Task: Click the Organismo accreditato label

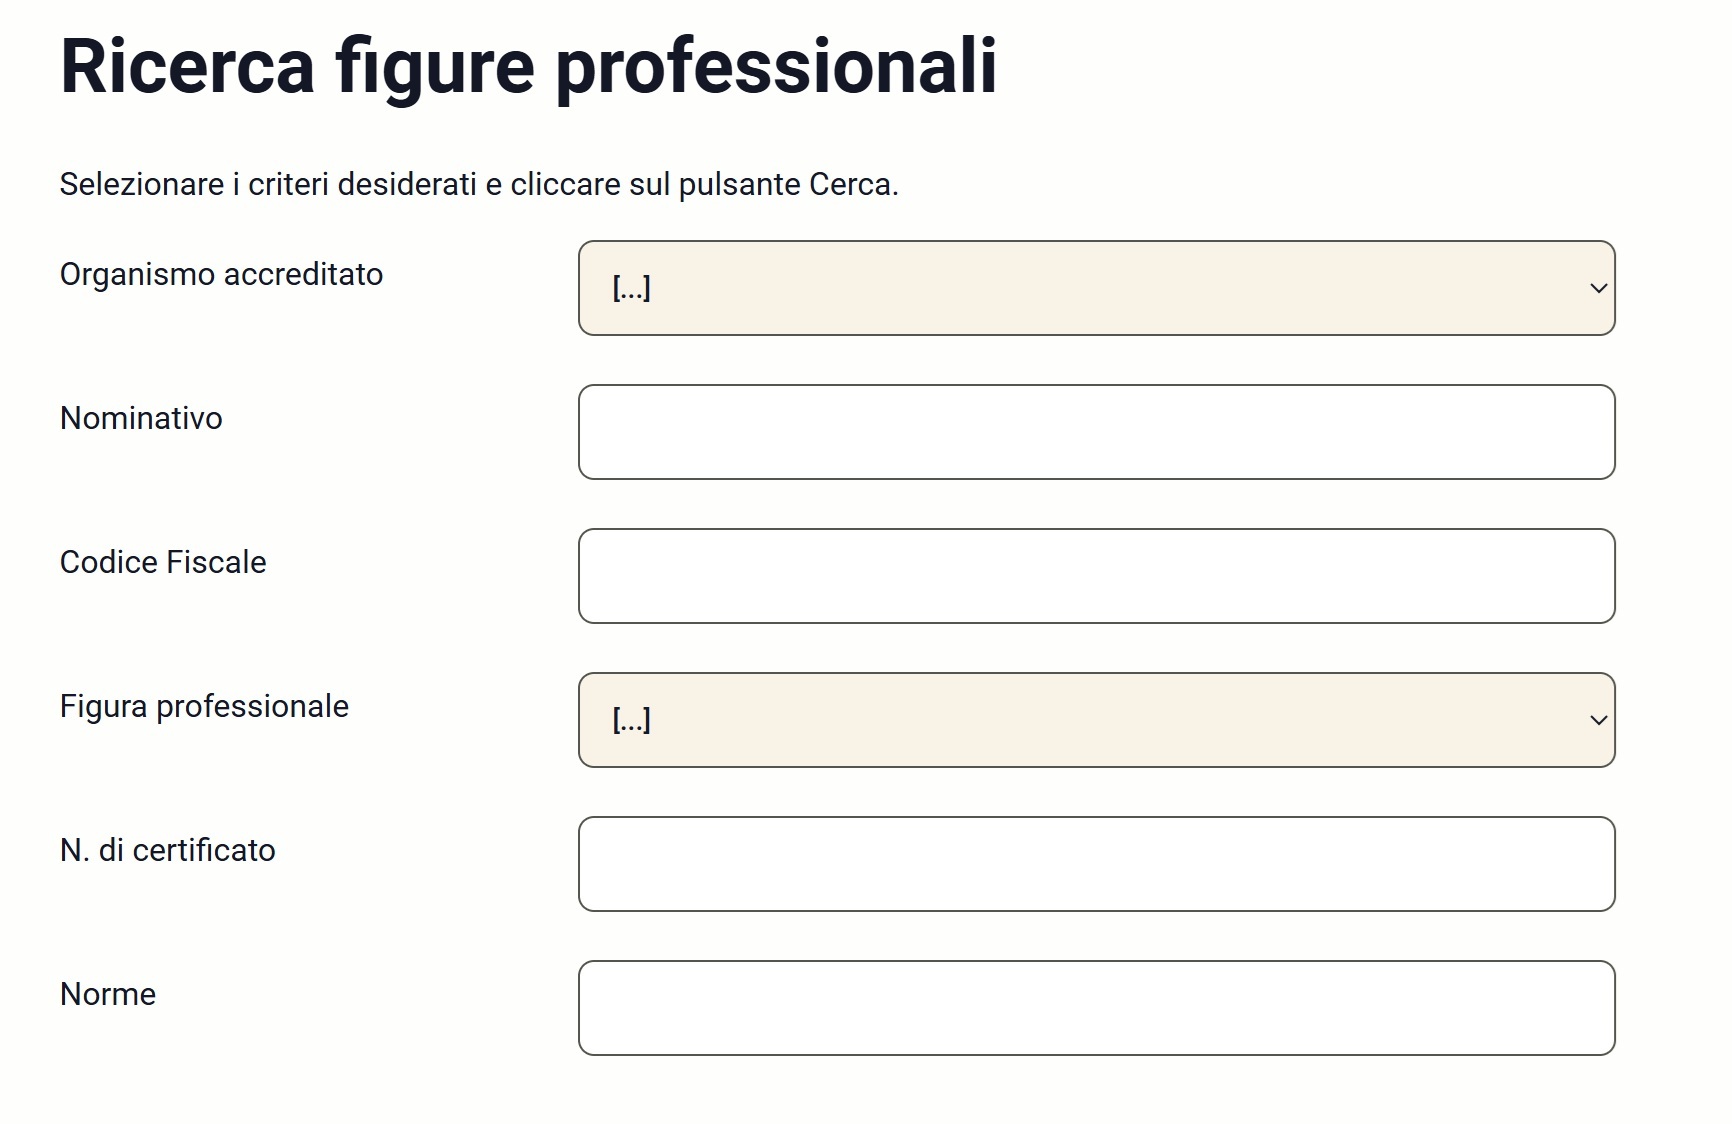Action: [x=221, y=274]
